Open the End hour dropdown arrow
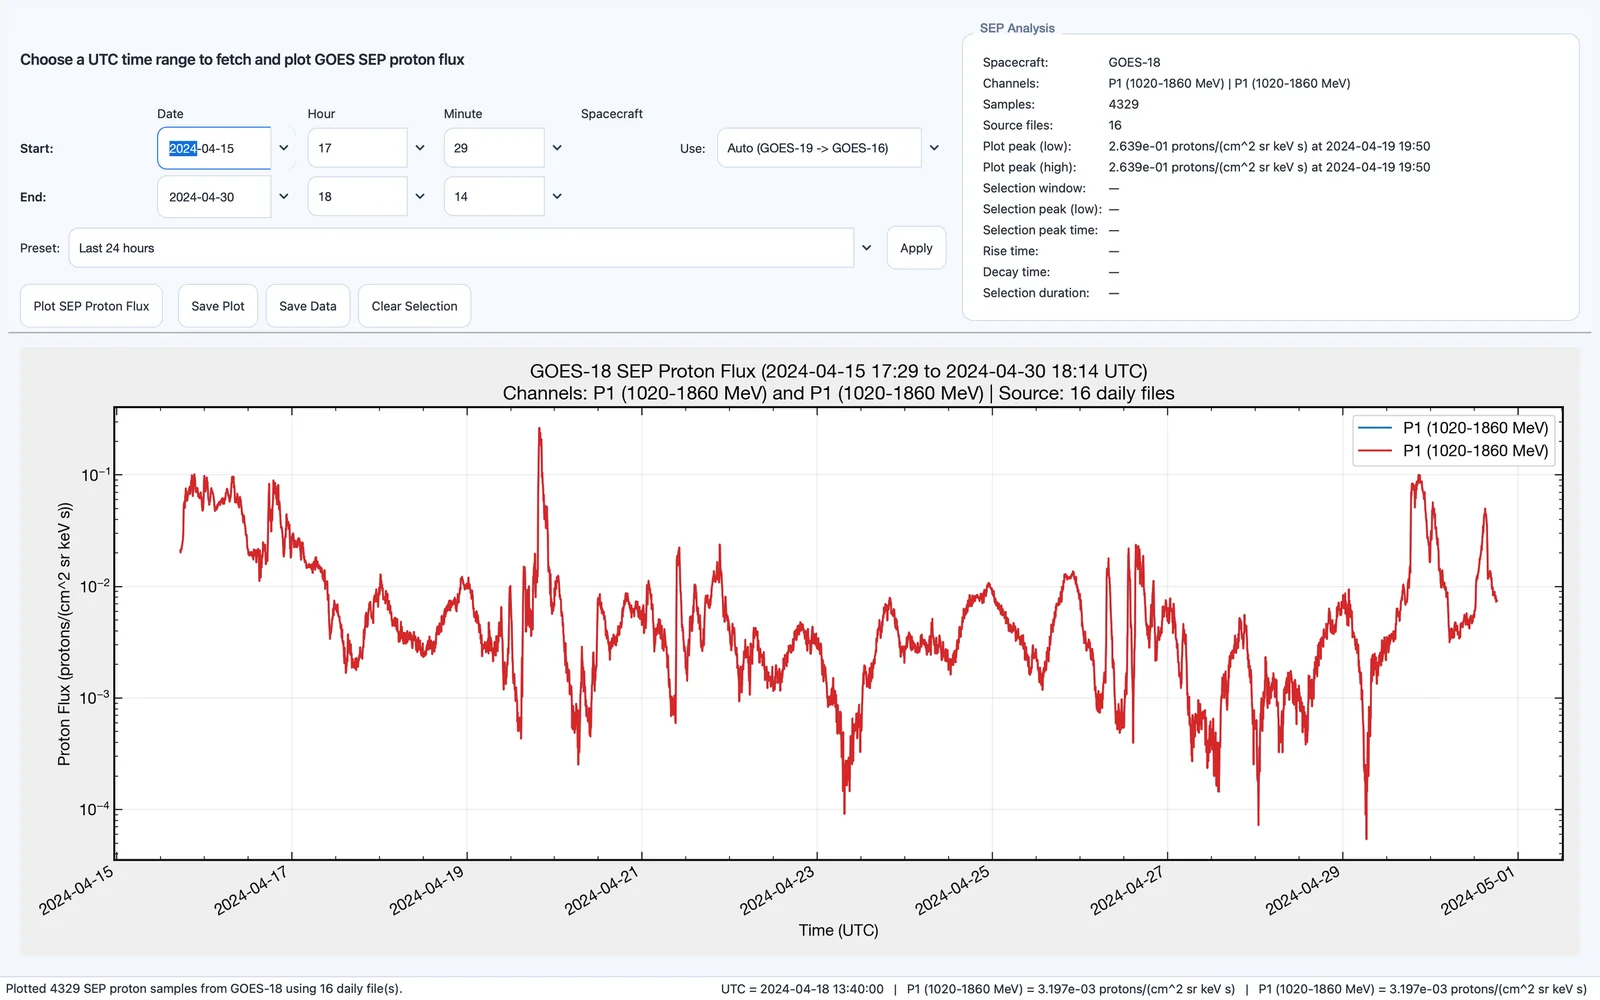The width and height of the screenshot is (1600, 1000). click(x=420, y=197)
